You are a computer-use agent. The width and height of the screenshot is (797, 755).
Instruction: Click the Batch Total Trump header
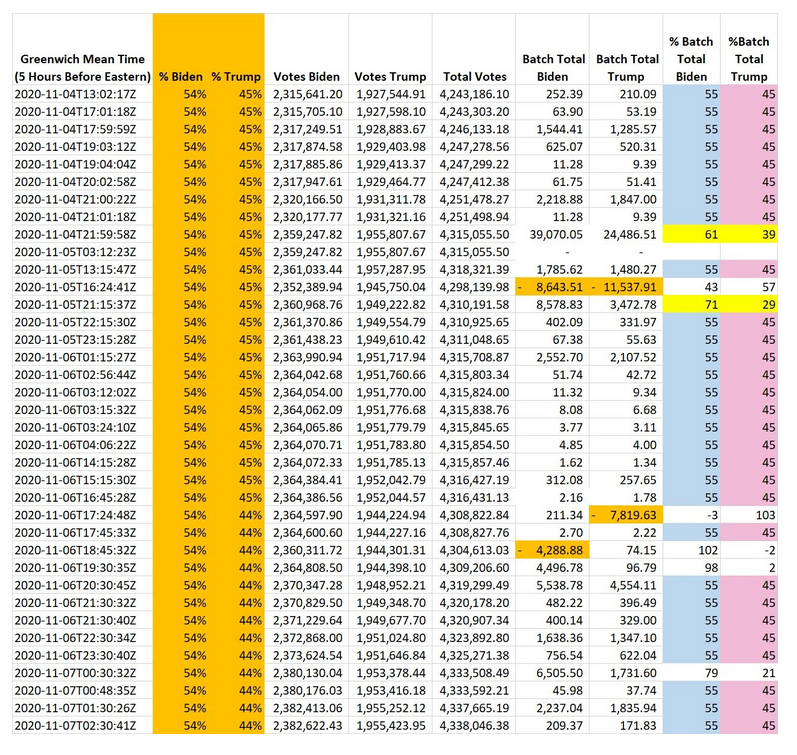click(x=627, y=68)
